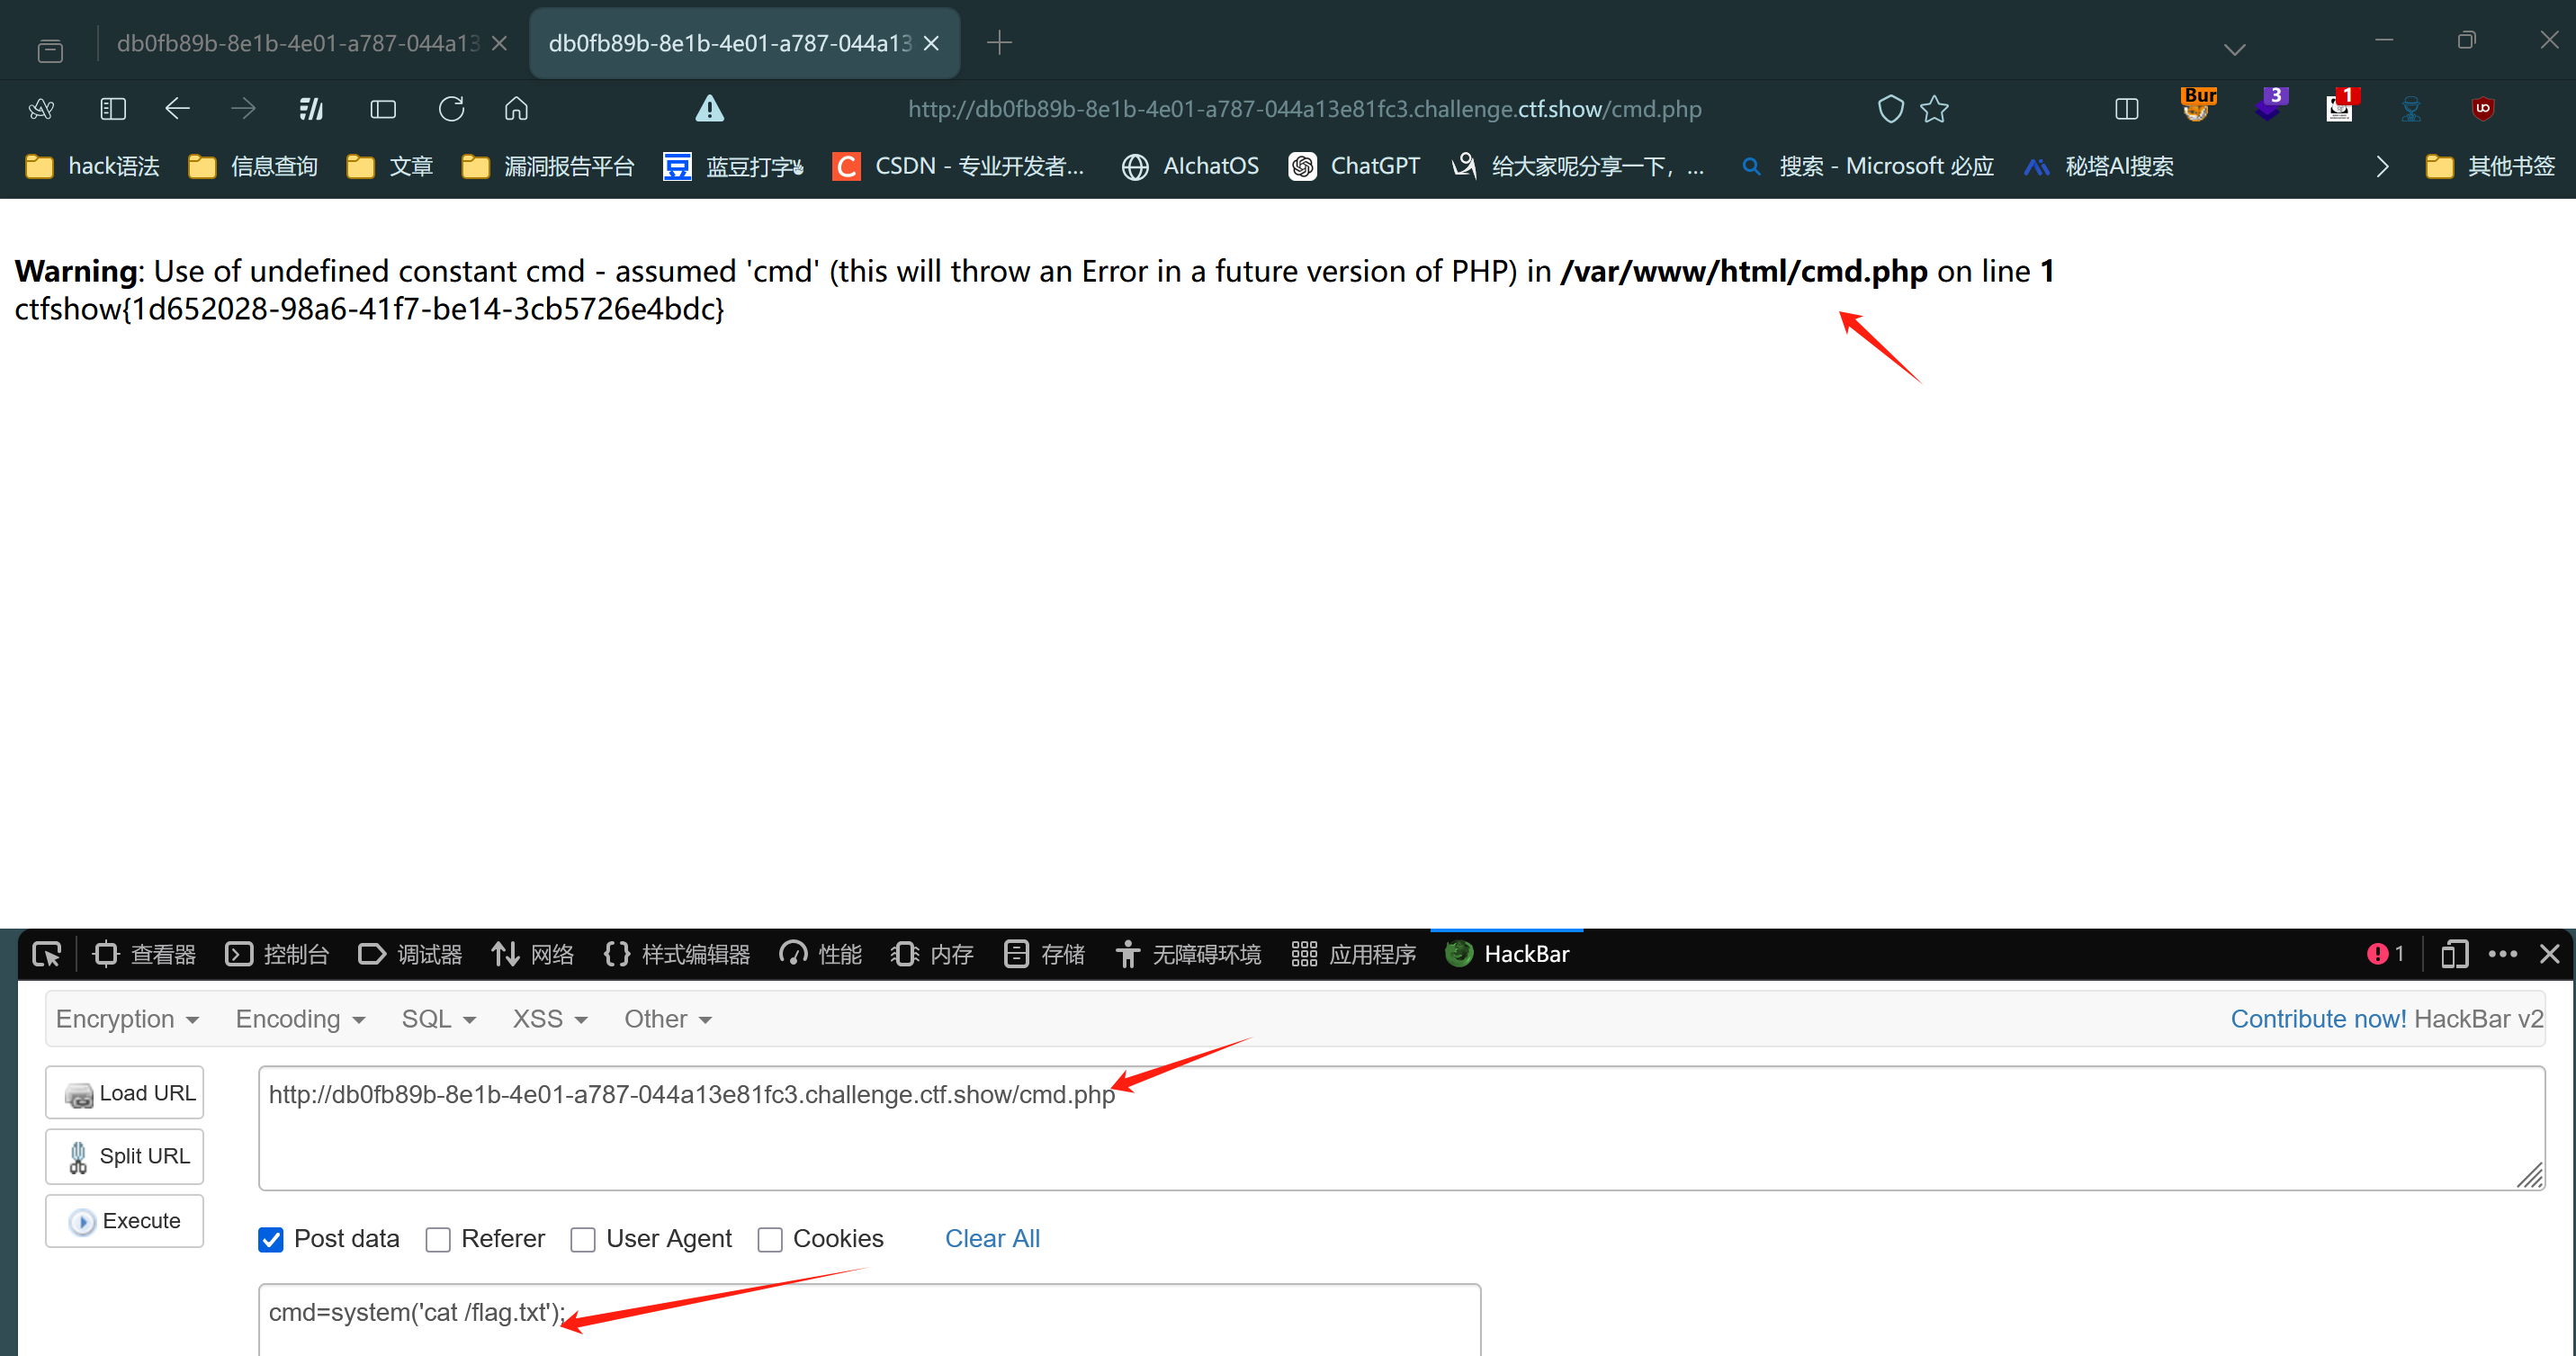Bookmark this page with star icon
This screenshot has height=1356, width=2576.
[x=1934, y=109]
